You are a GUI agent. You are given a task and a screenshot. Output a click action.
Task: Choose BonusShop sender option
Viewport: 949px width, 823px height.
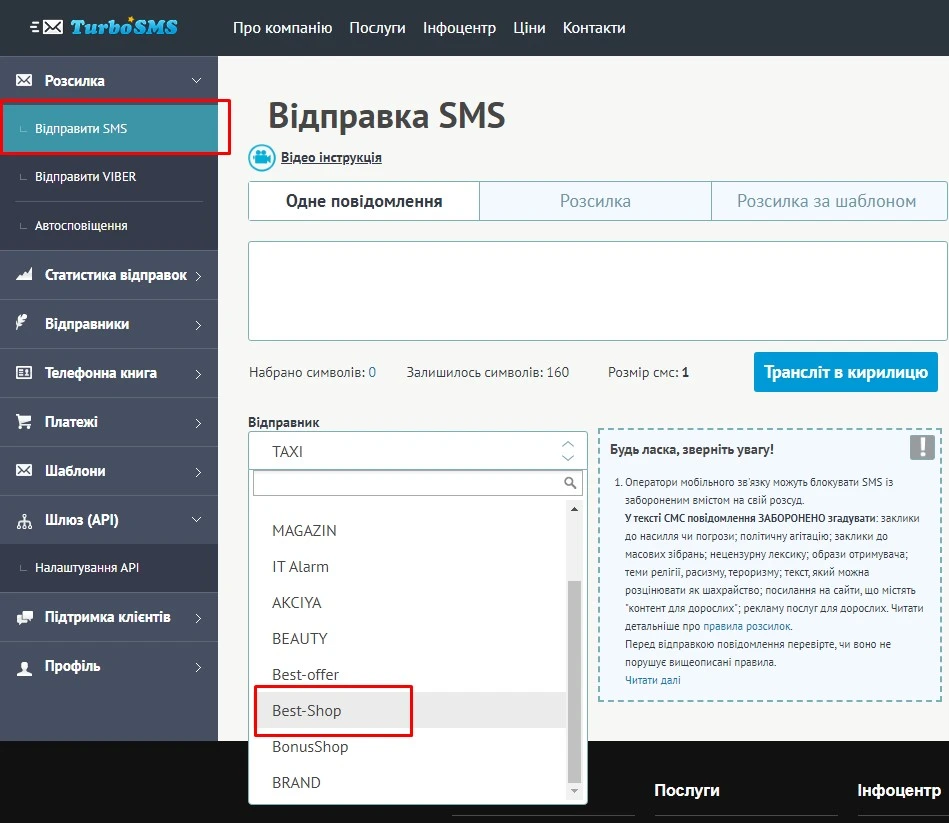(310, 746)
